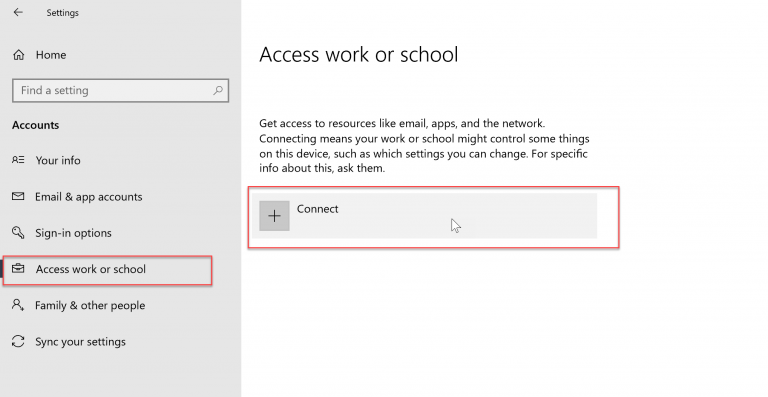
Task: Click the Family person-plus icon
Action: [x=18, y=305]
